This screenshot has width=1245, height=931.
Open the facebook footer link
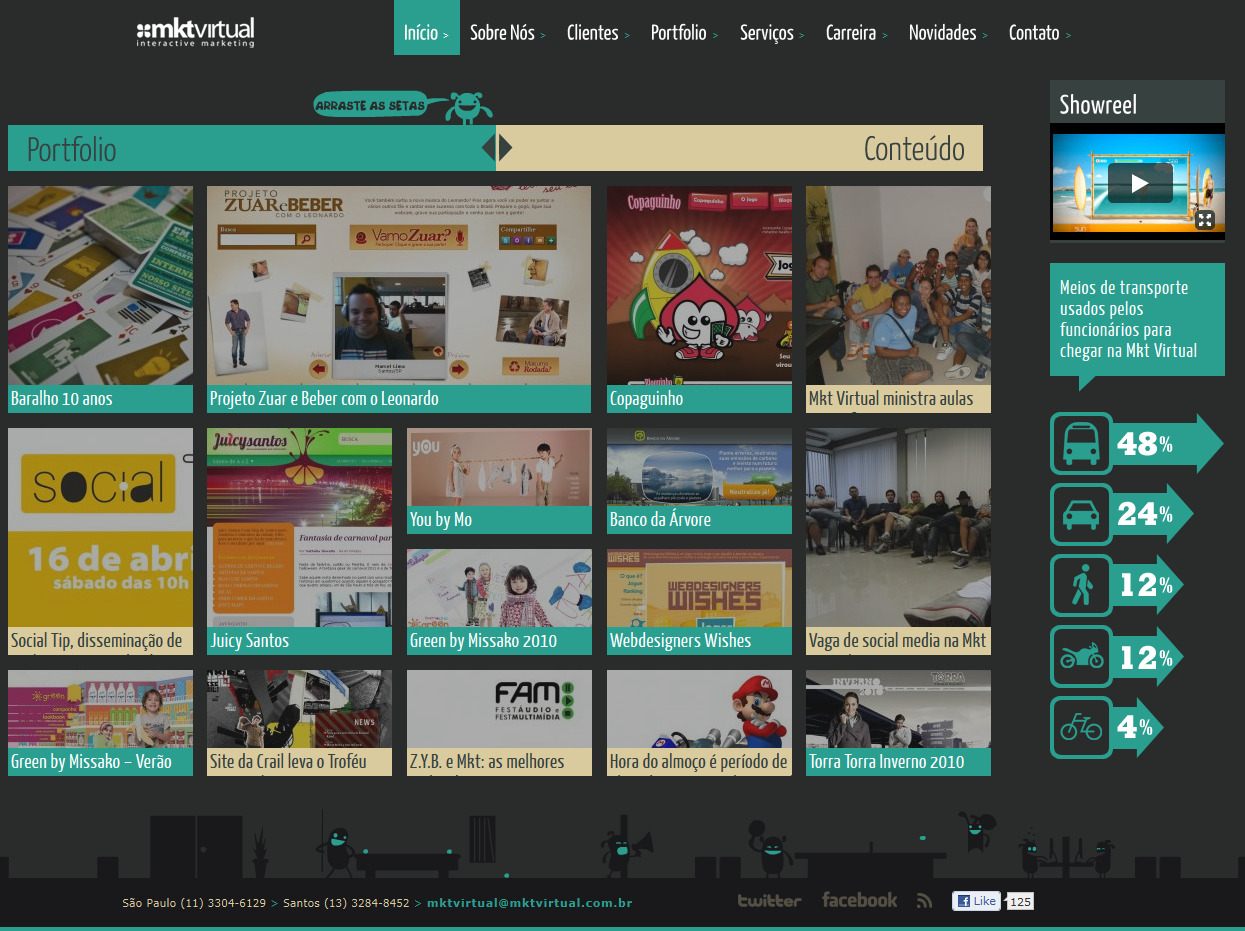860,900
